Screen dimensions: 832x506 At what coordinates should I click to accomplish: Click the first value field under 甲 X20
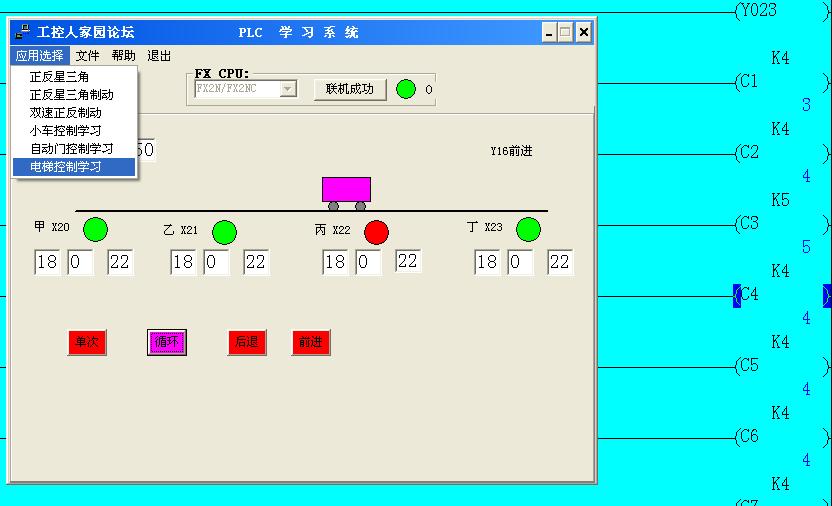pyautogui.click(x=47, y=263)
